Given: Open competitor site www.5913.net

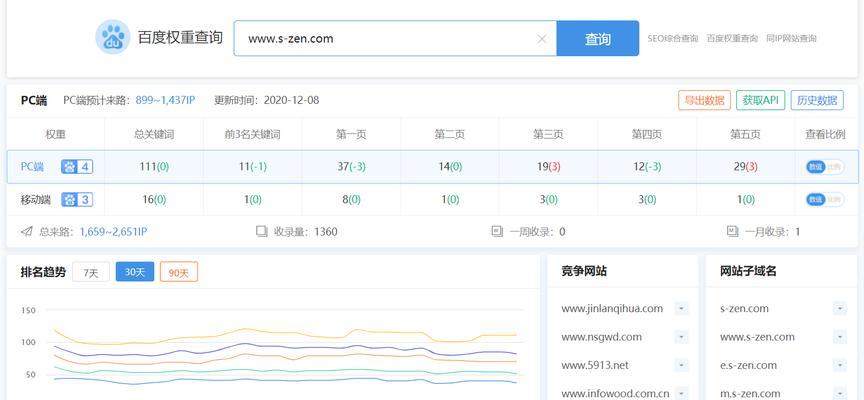Looking at the screenshot, I should [x=595, y=365].
